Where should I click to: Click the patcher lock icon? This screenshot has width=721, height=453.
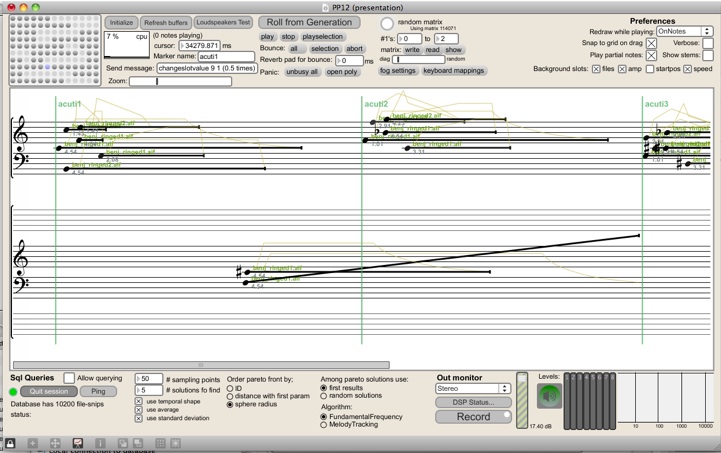[x=10, y=443]
